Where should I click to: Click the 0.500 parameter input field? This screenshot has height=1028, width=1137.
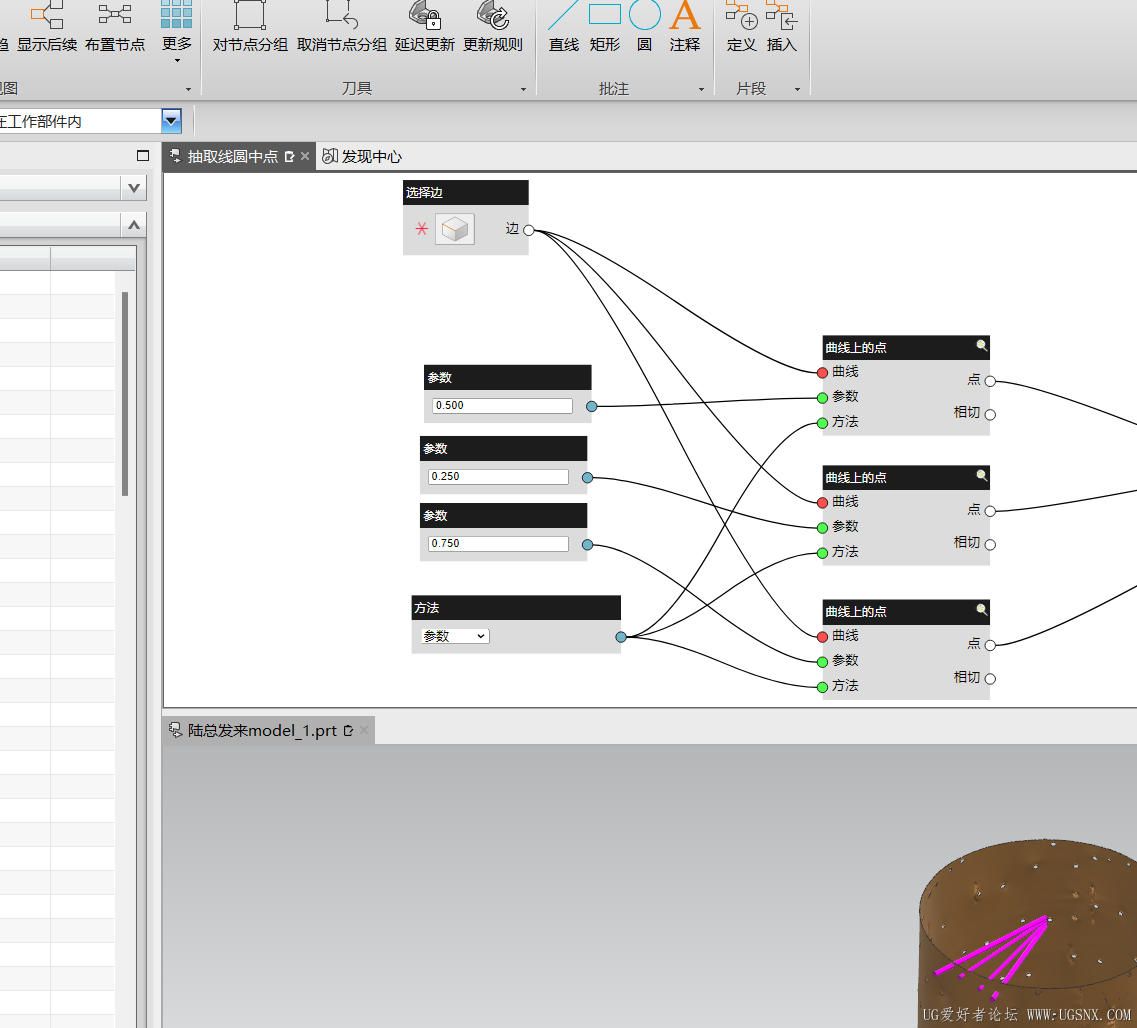pyautogui.click(x=502, y=406)
